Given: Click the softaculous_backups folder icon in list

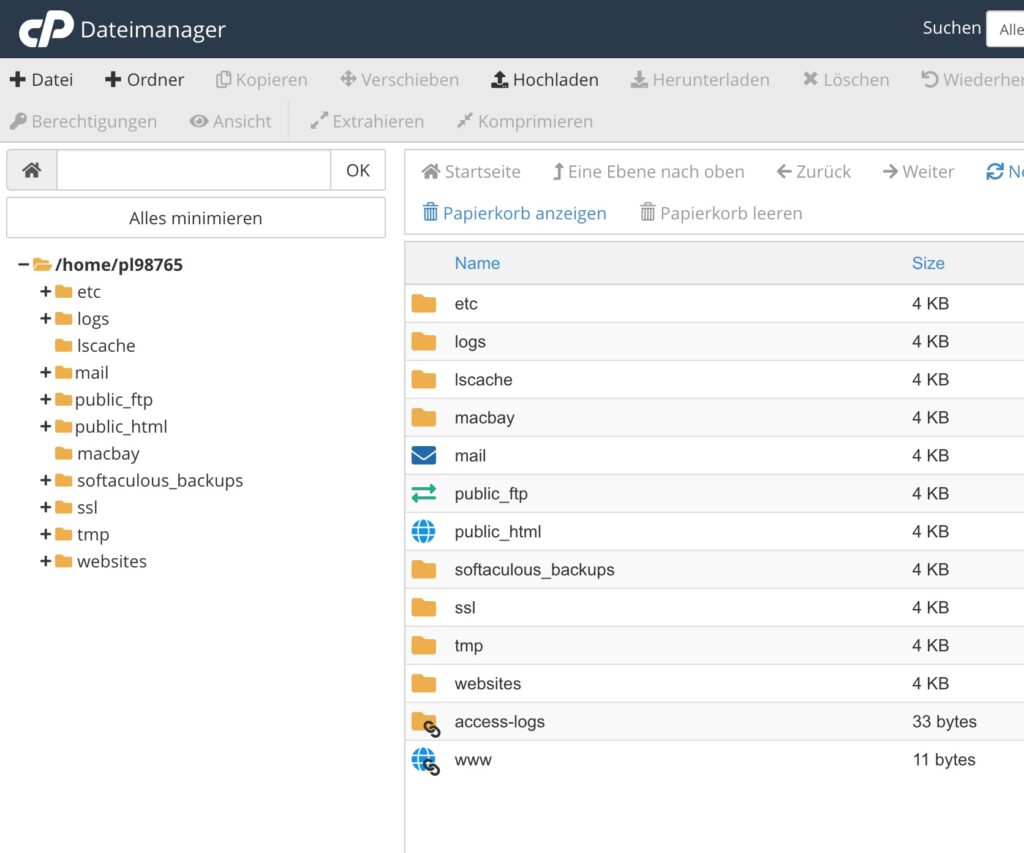Looking at the screenshot, I should point(424,569).
